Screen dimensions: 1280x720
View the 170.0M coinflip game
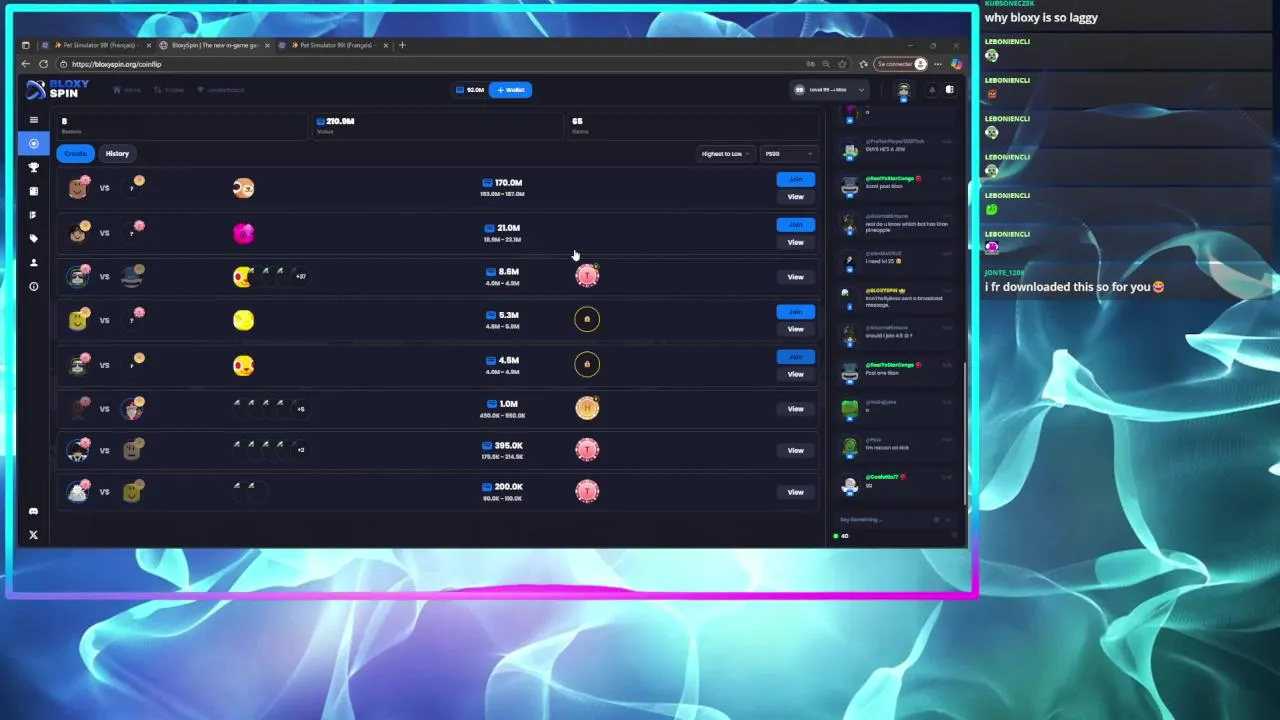pyautogui.click(x=795, y=197)
